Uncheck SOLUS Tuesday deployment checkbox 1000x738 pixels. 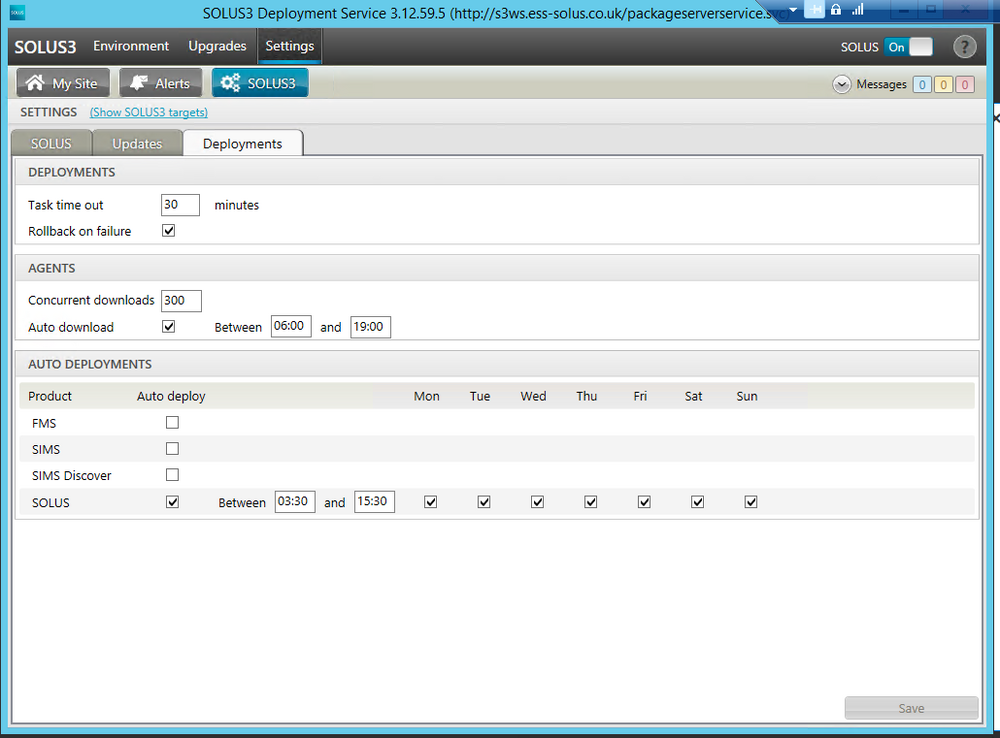484,502
